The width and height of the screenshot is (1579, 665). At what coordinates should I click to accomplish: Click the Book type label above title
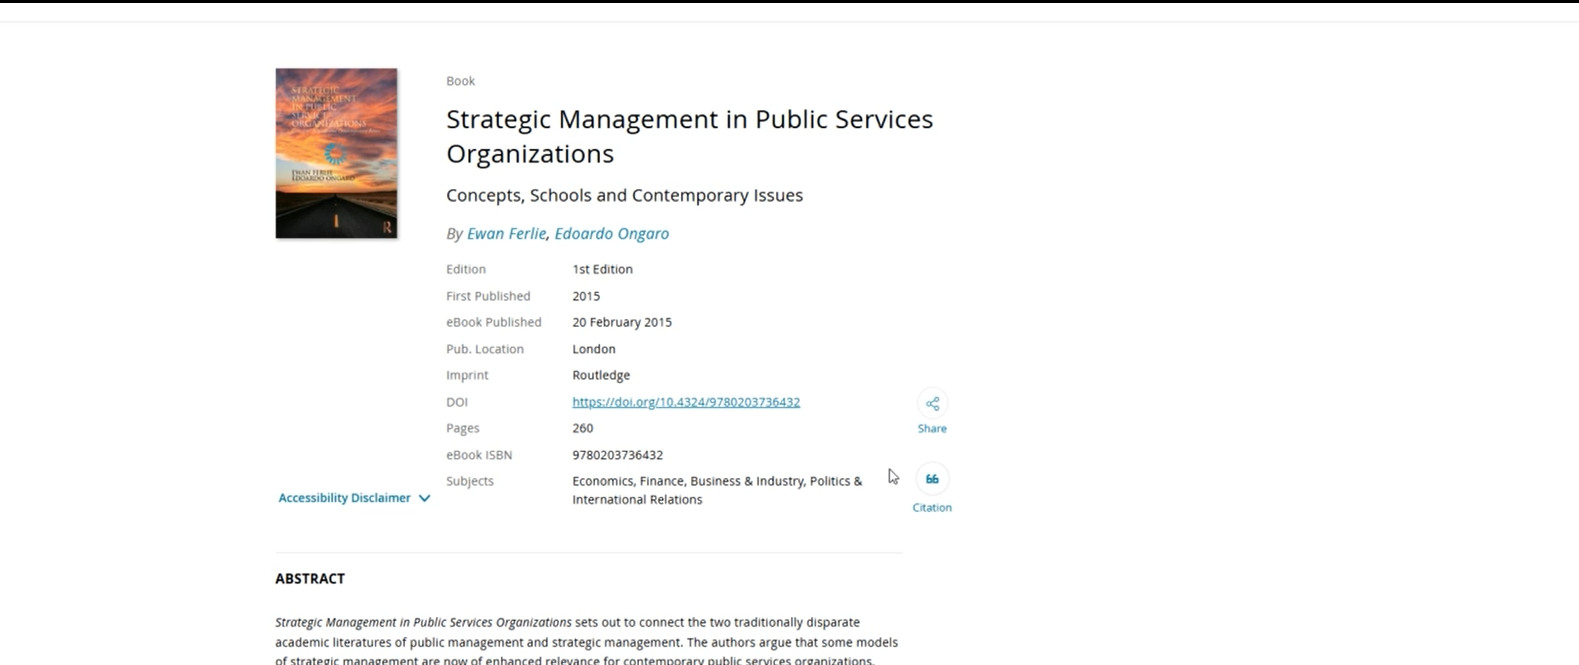pyautogui.click(x=460, y=81)
